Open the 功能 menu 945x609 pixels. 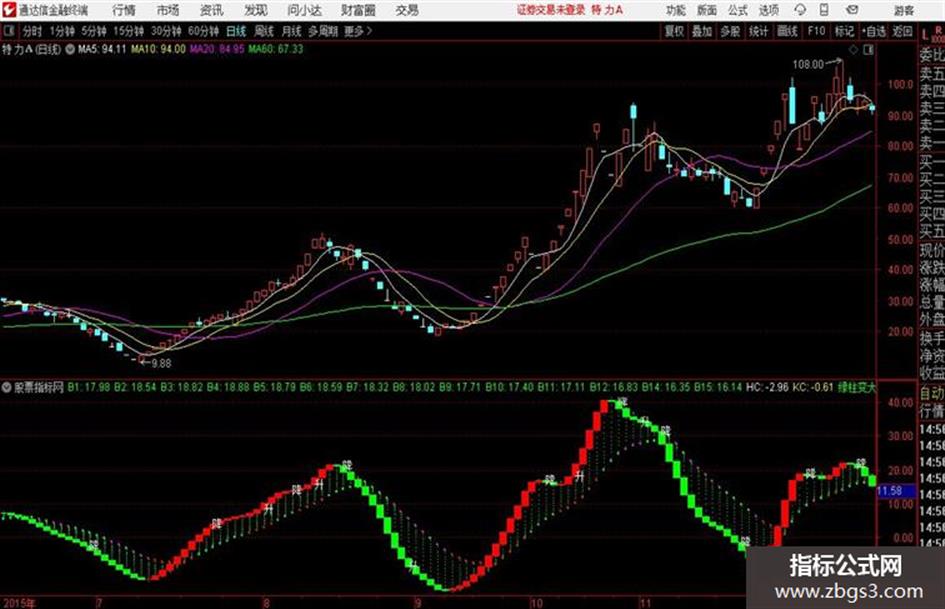[x=676, y=10]
